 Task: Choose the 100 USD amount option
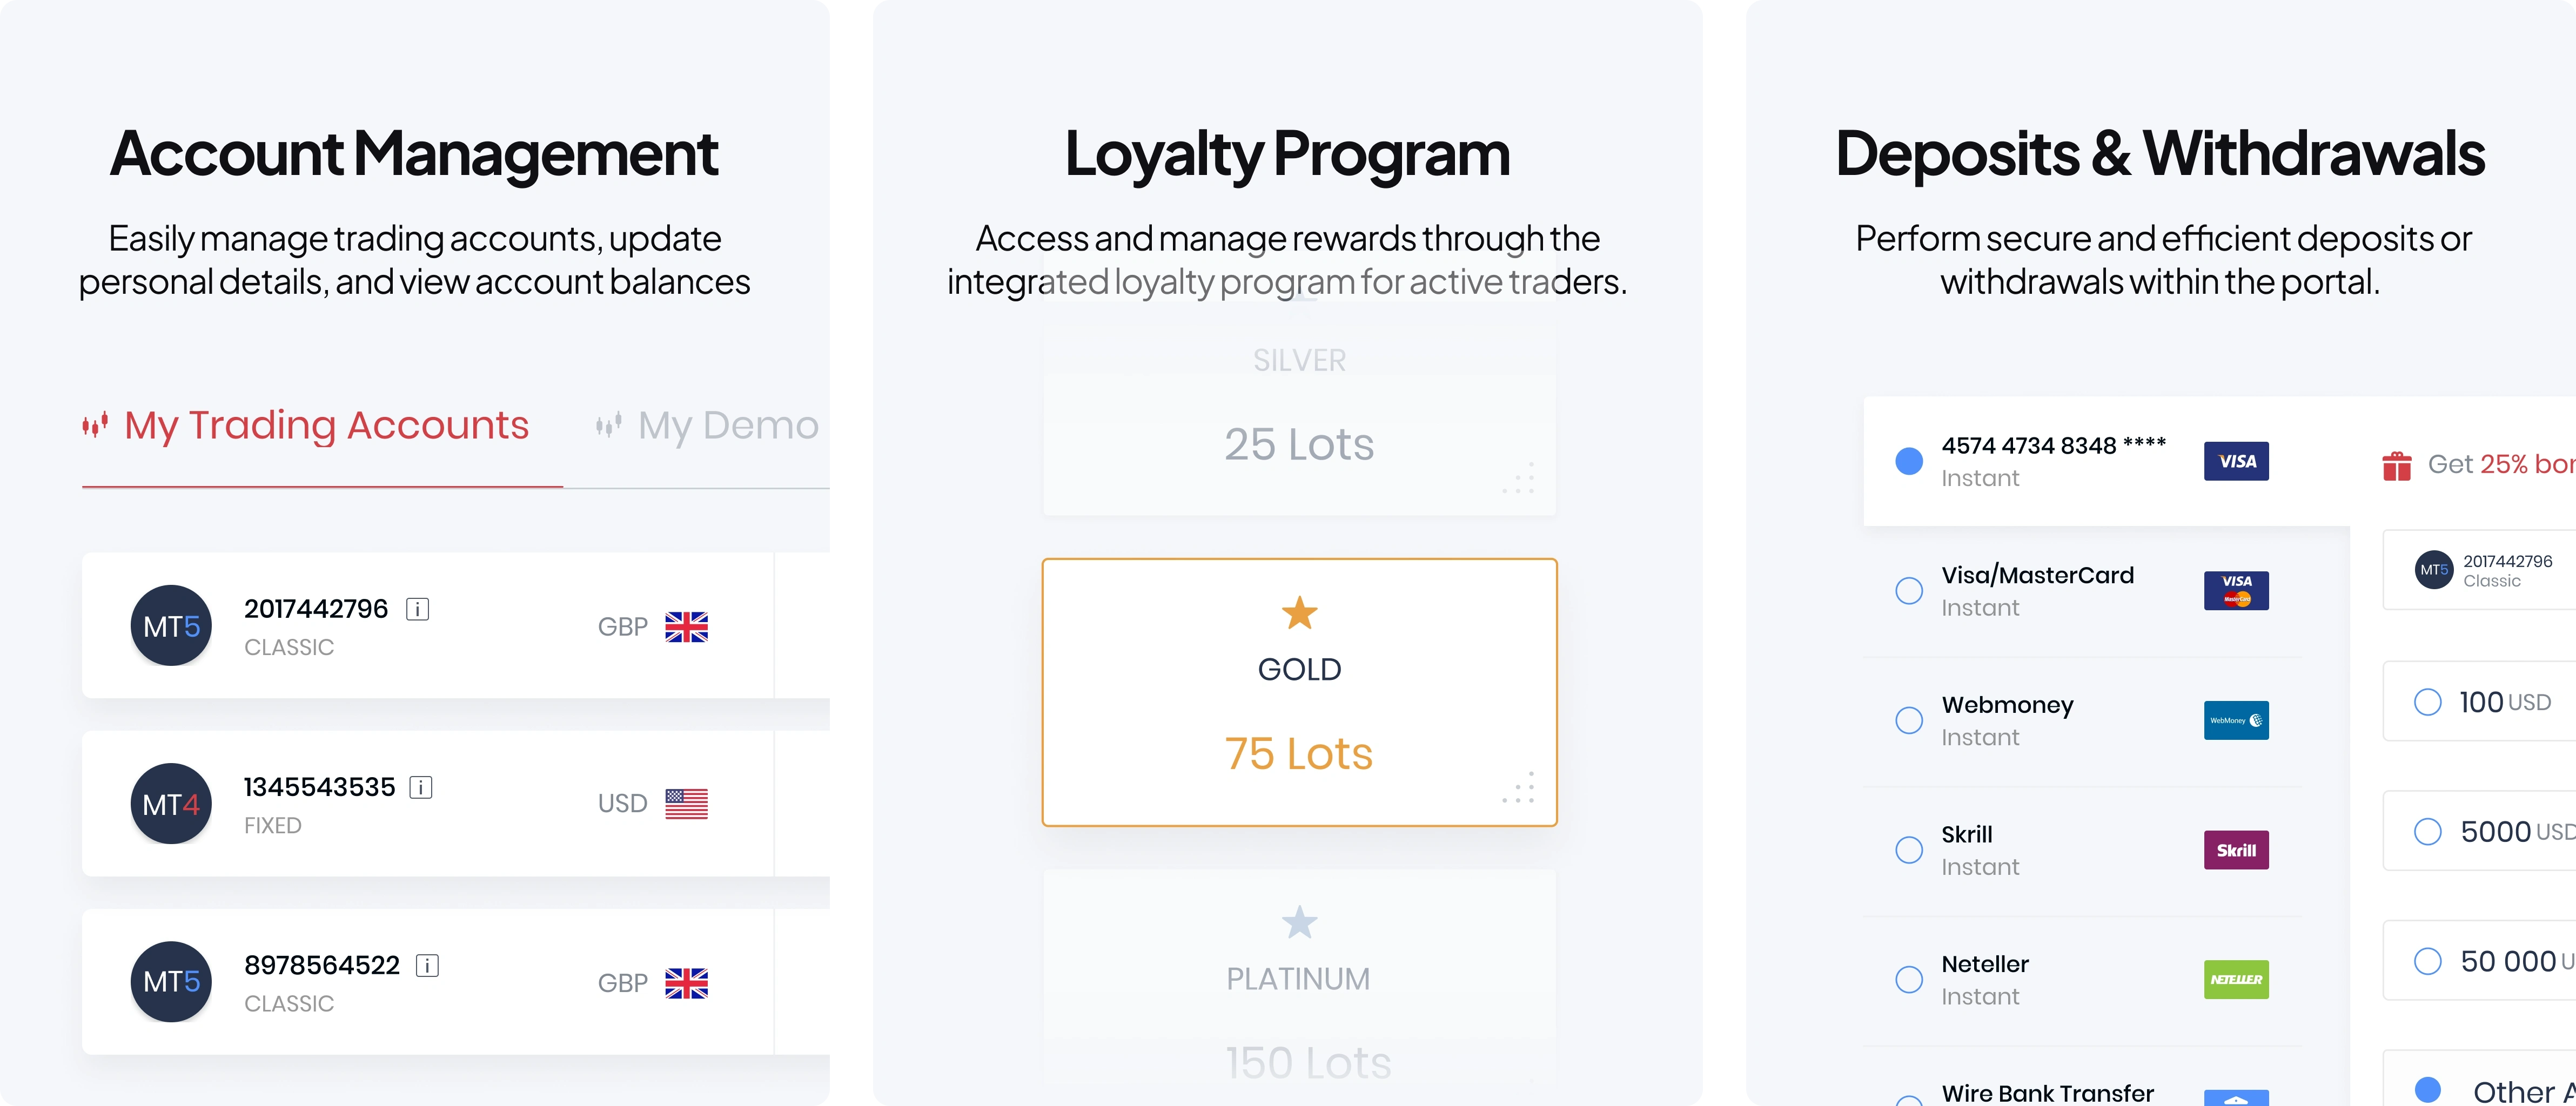(x=2479, y=701)
